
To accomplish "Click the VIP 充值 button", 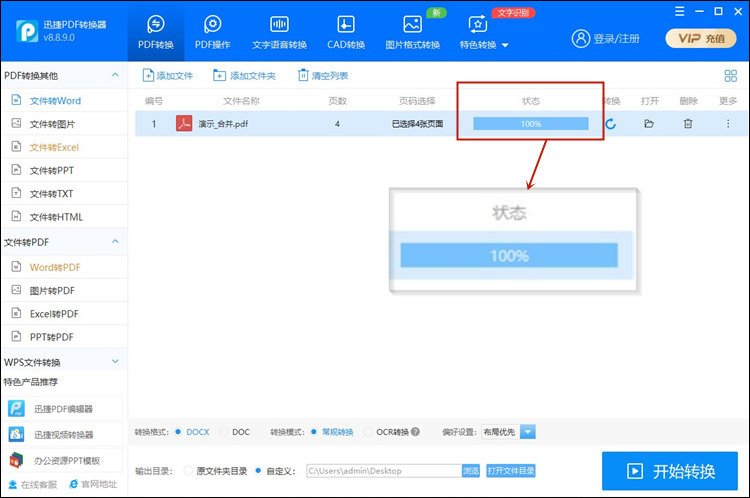I will (x=701, y=38).
